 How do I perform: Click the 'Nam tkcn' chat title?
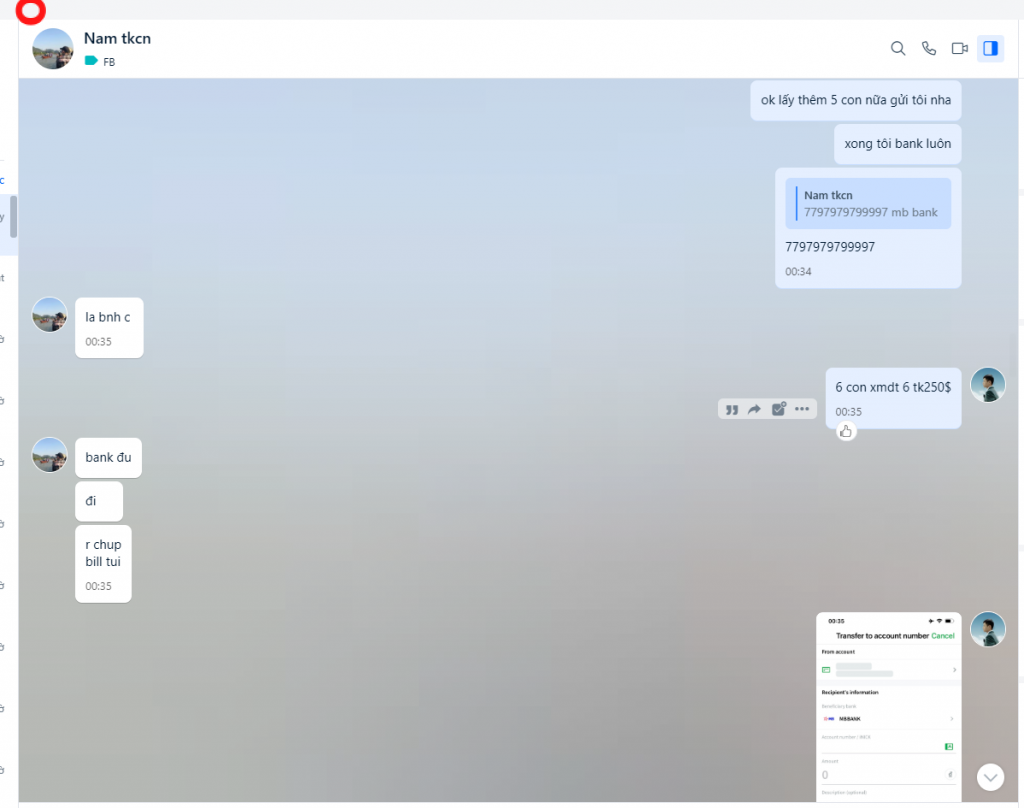pos(117,38)
